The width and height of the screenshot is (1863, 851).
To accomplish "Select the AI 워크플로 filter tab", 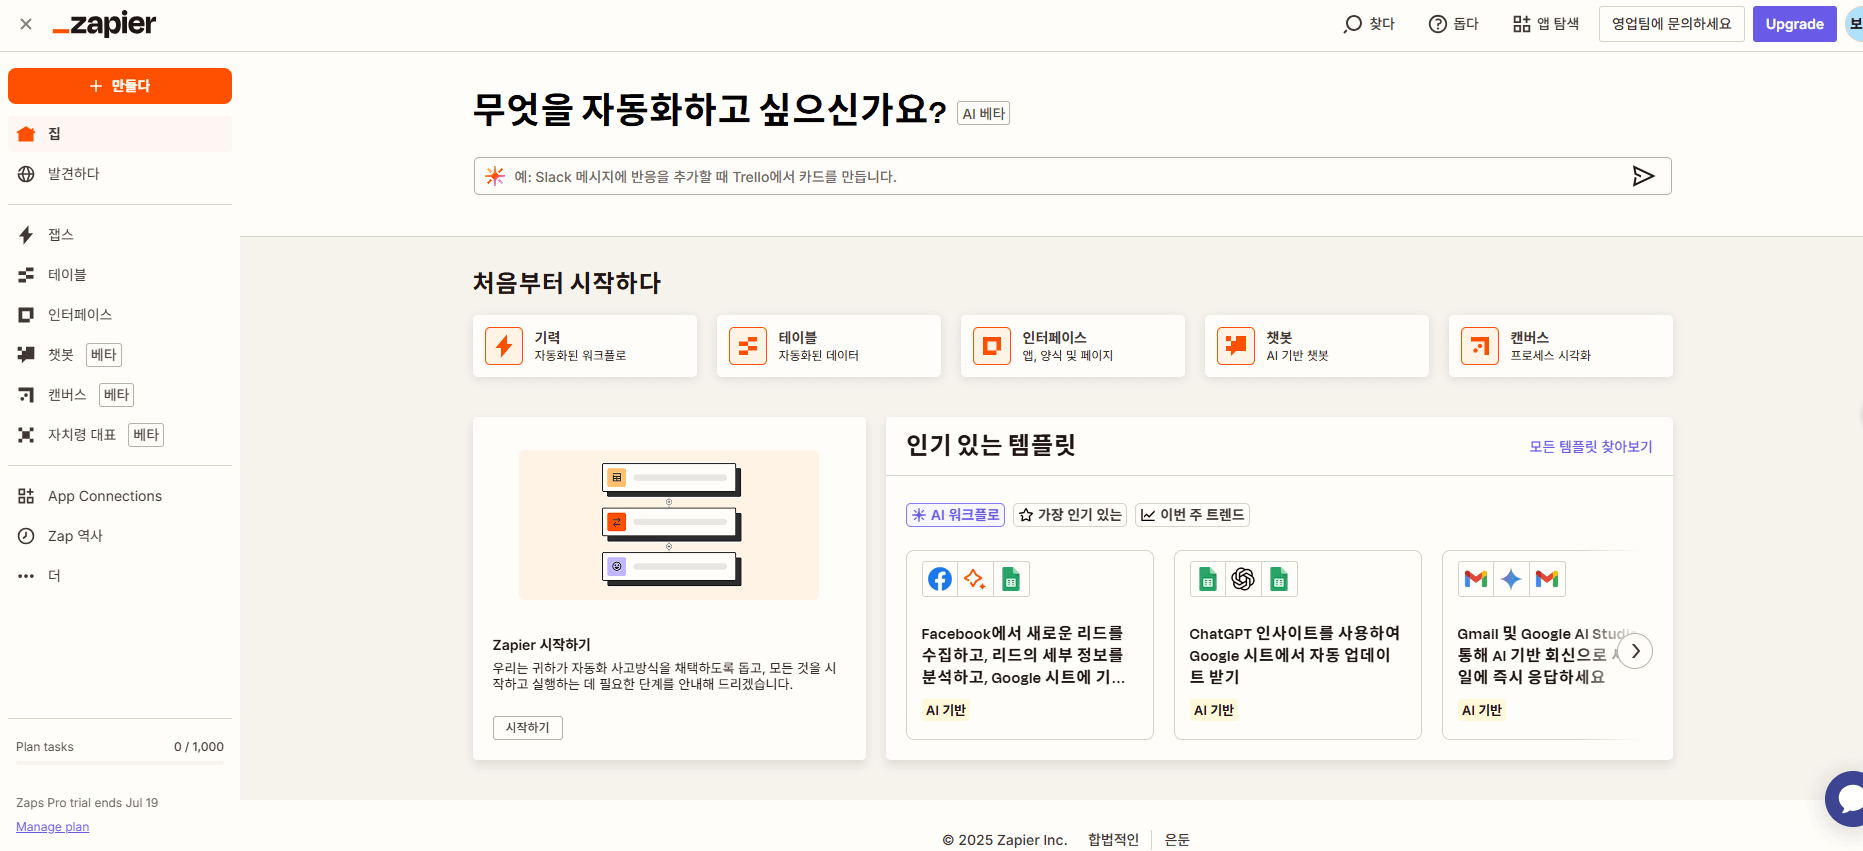I will pyautogui.click(x=955, y=515).
